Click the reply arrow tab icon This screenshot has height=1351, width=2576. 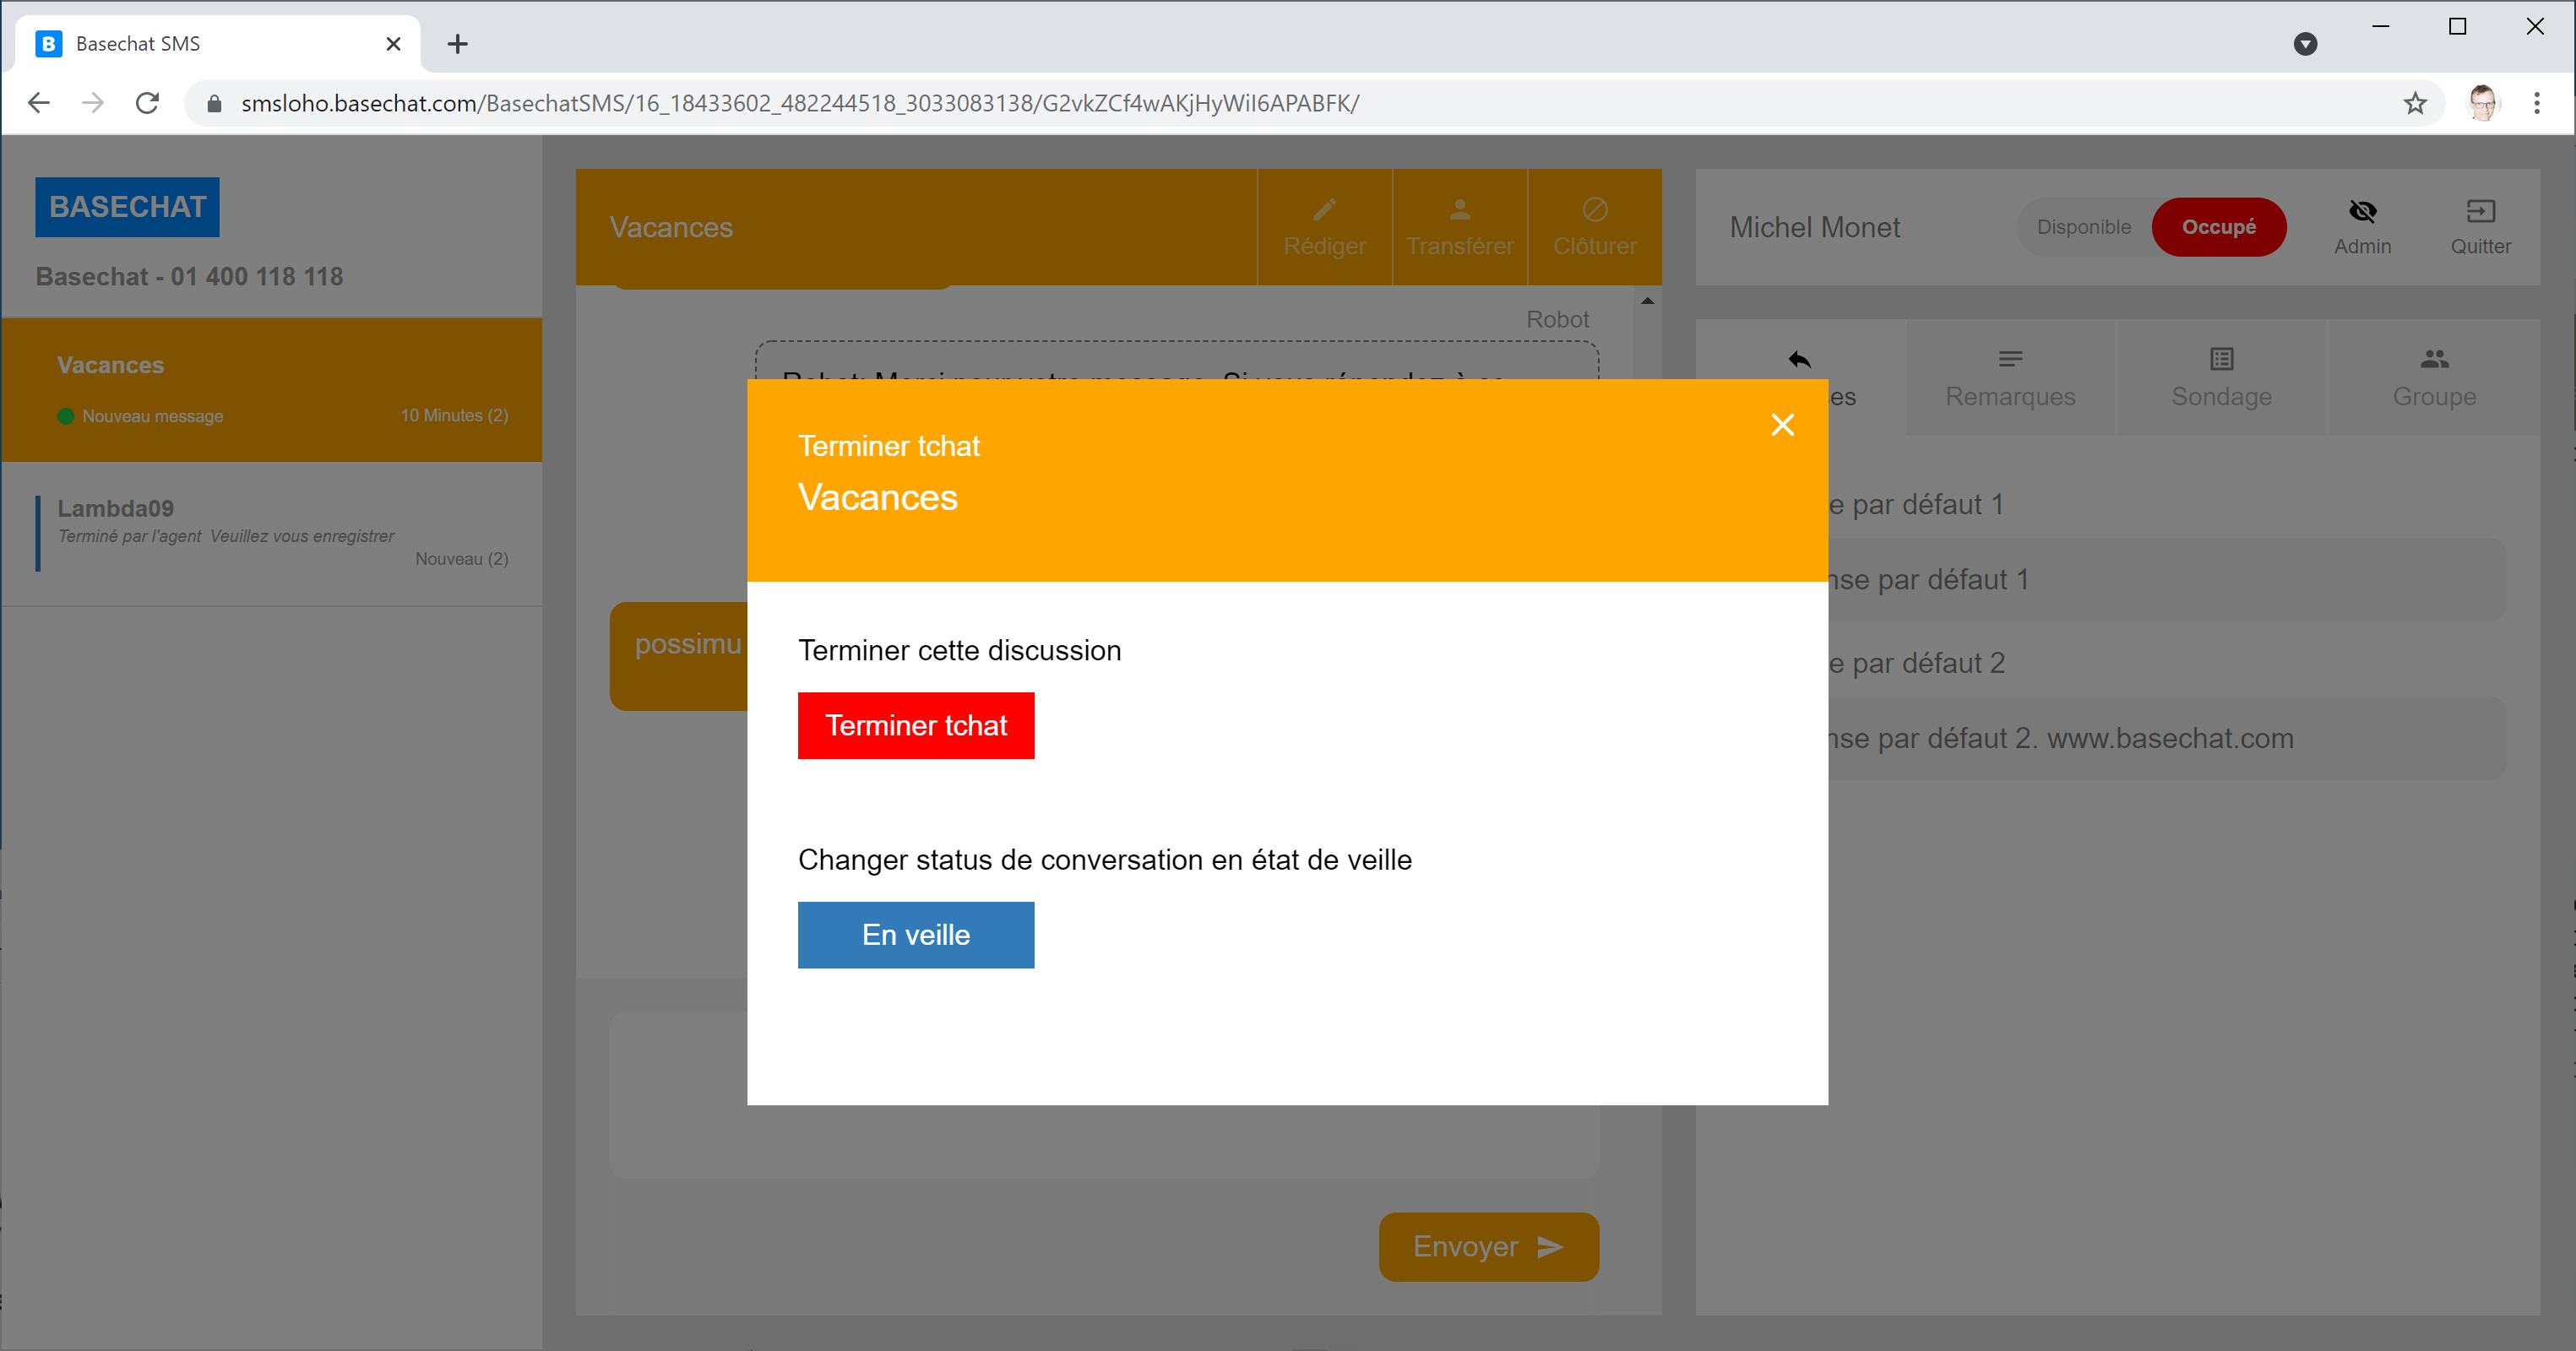[1799, 360]
